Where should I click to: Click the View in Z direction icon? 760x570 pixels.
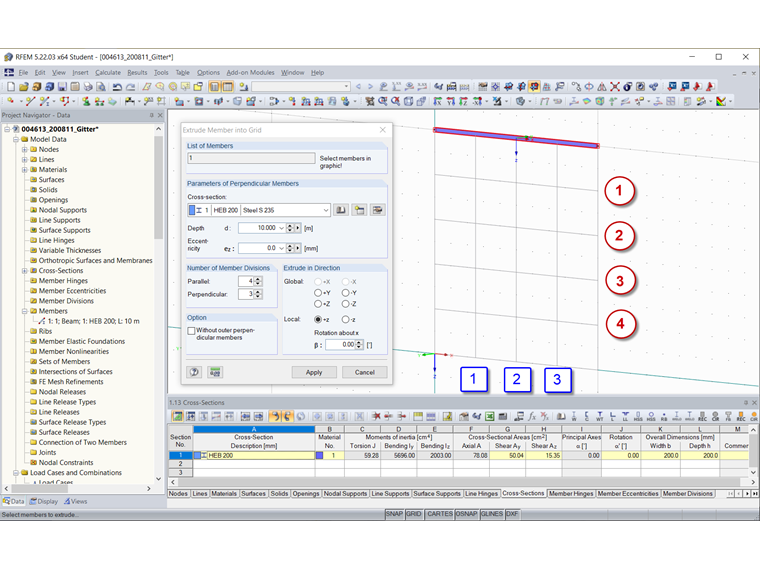(x=463, y=101)
